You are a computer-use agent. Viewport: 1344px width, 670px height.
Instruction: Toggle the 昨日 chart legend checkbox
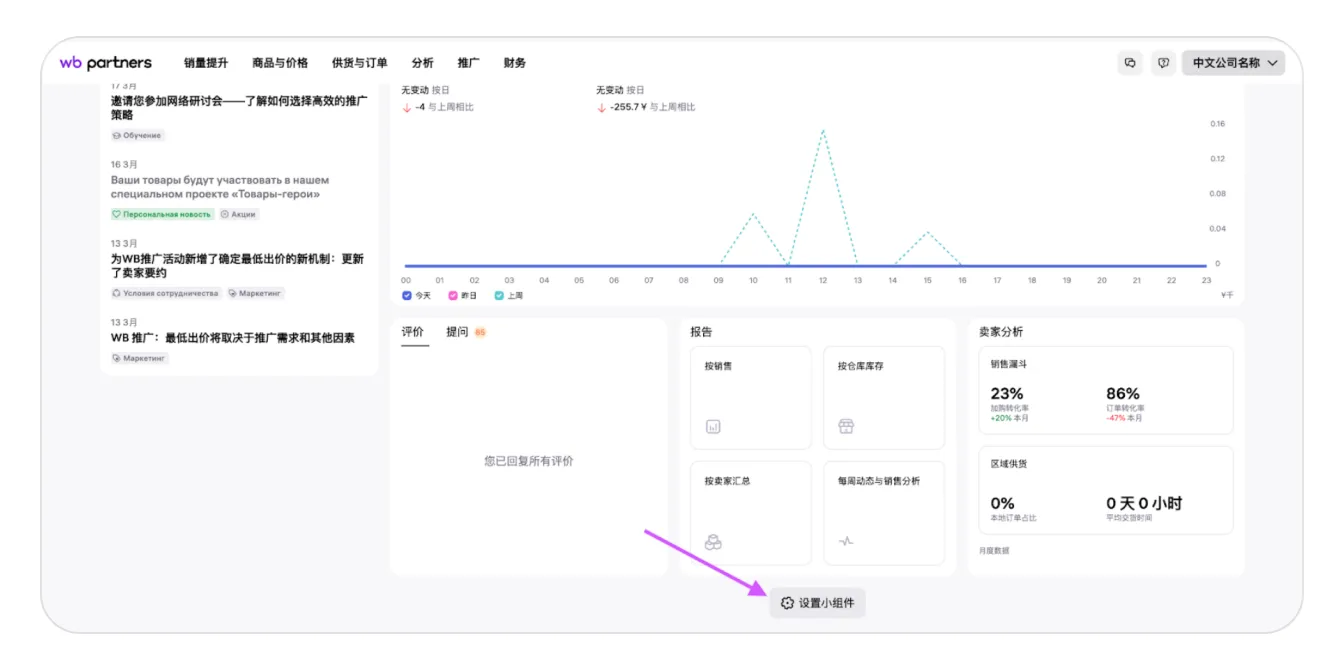[453, 296]
